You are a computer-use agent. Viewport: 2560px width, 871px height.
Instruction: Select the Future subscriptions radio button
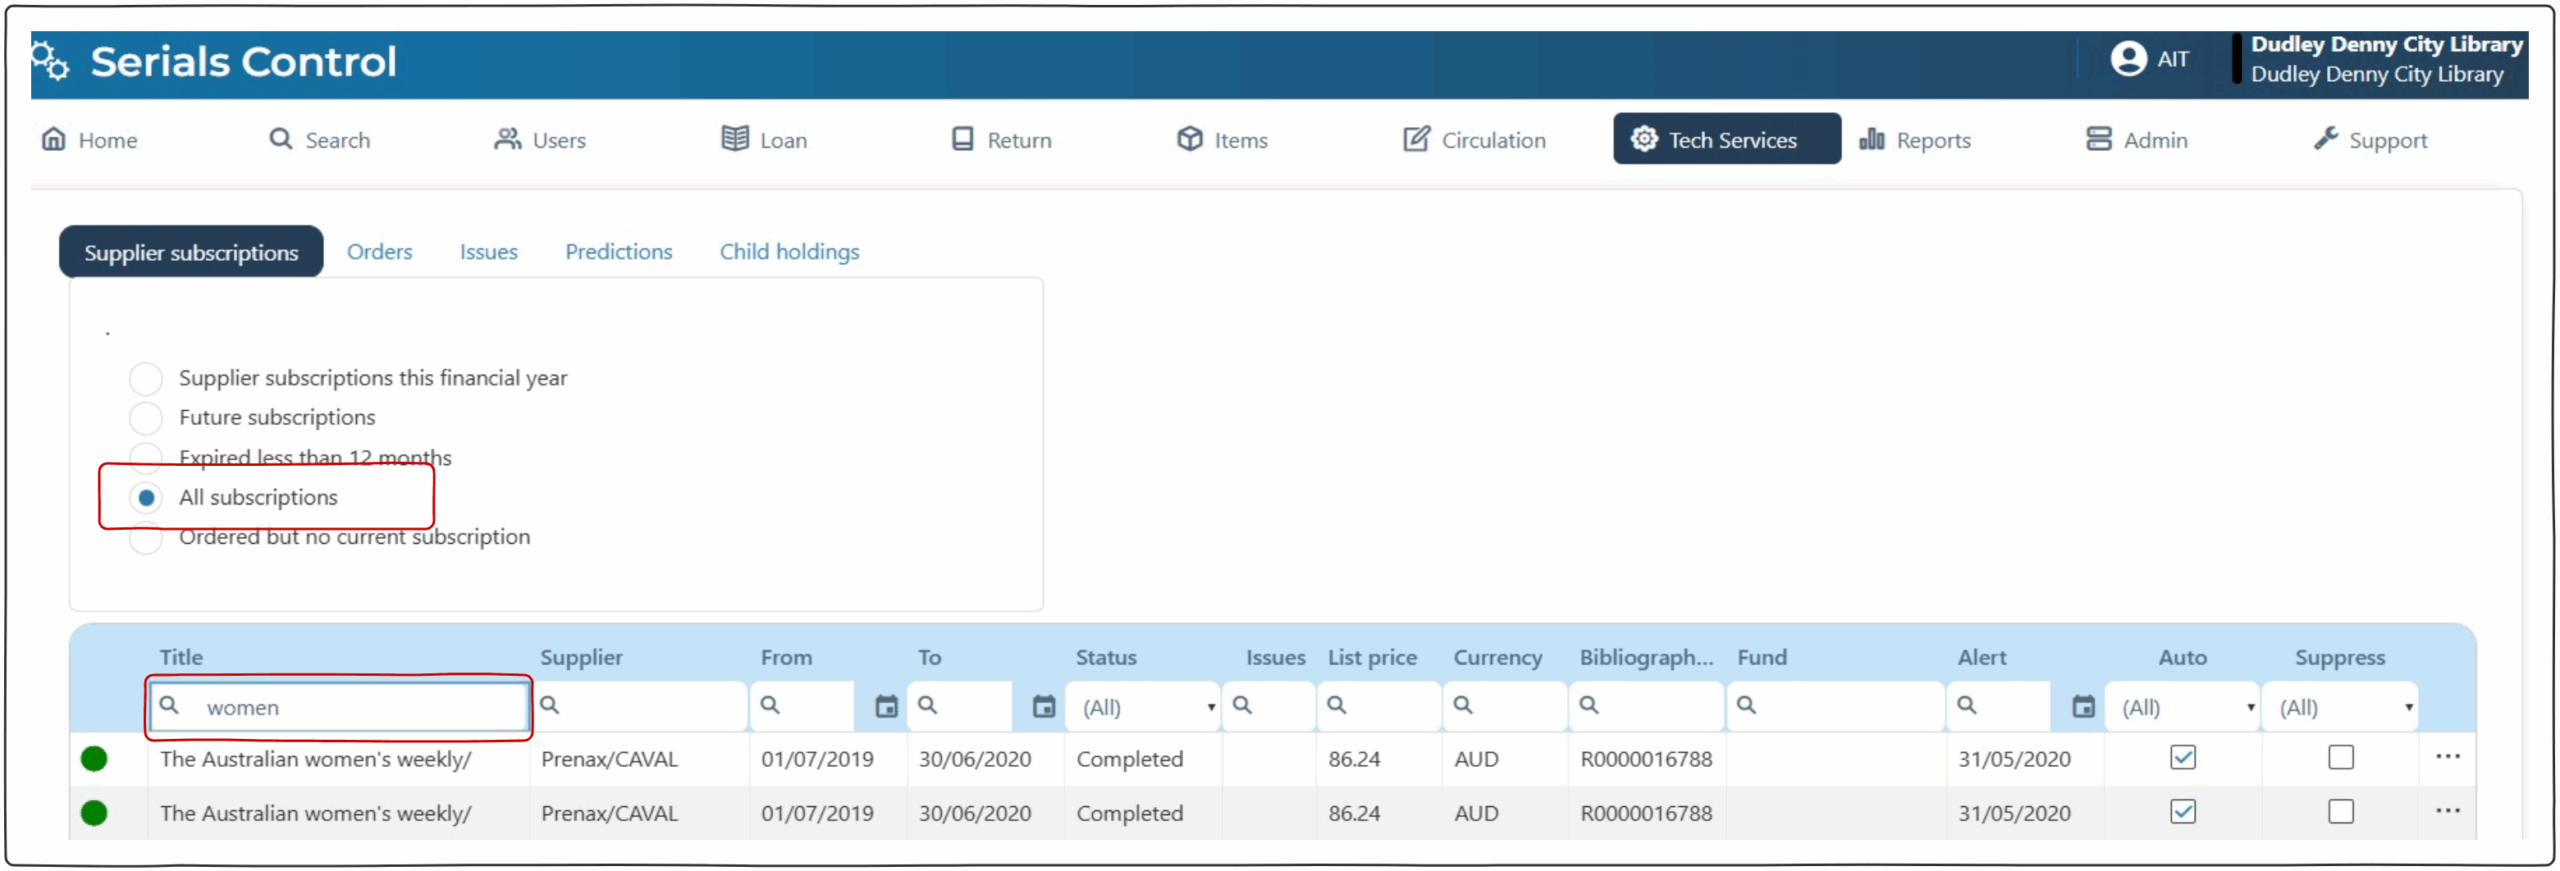(x=146, y=418)
